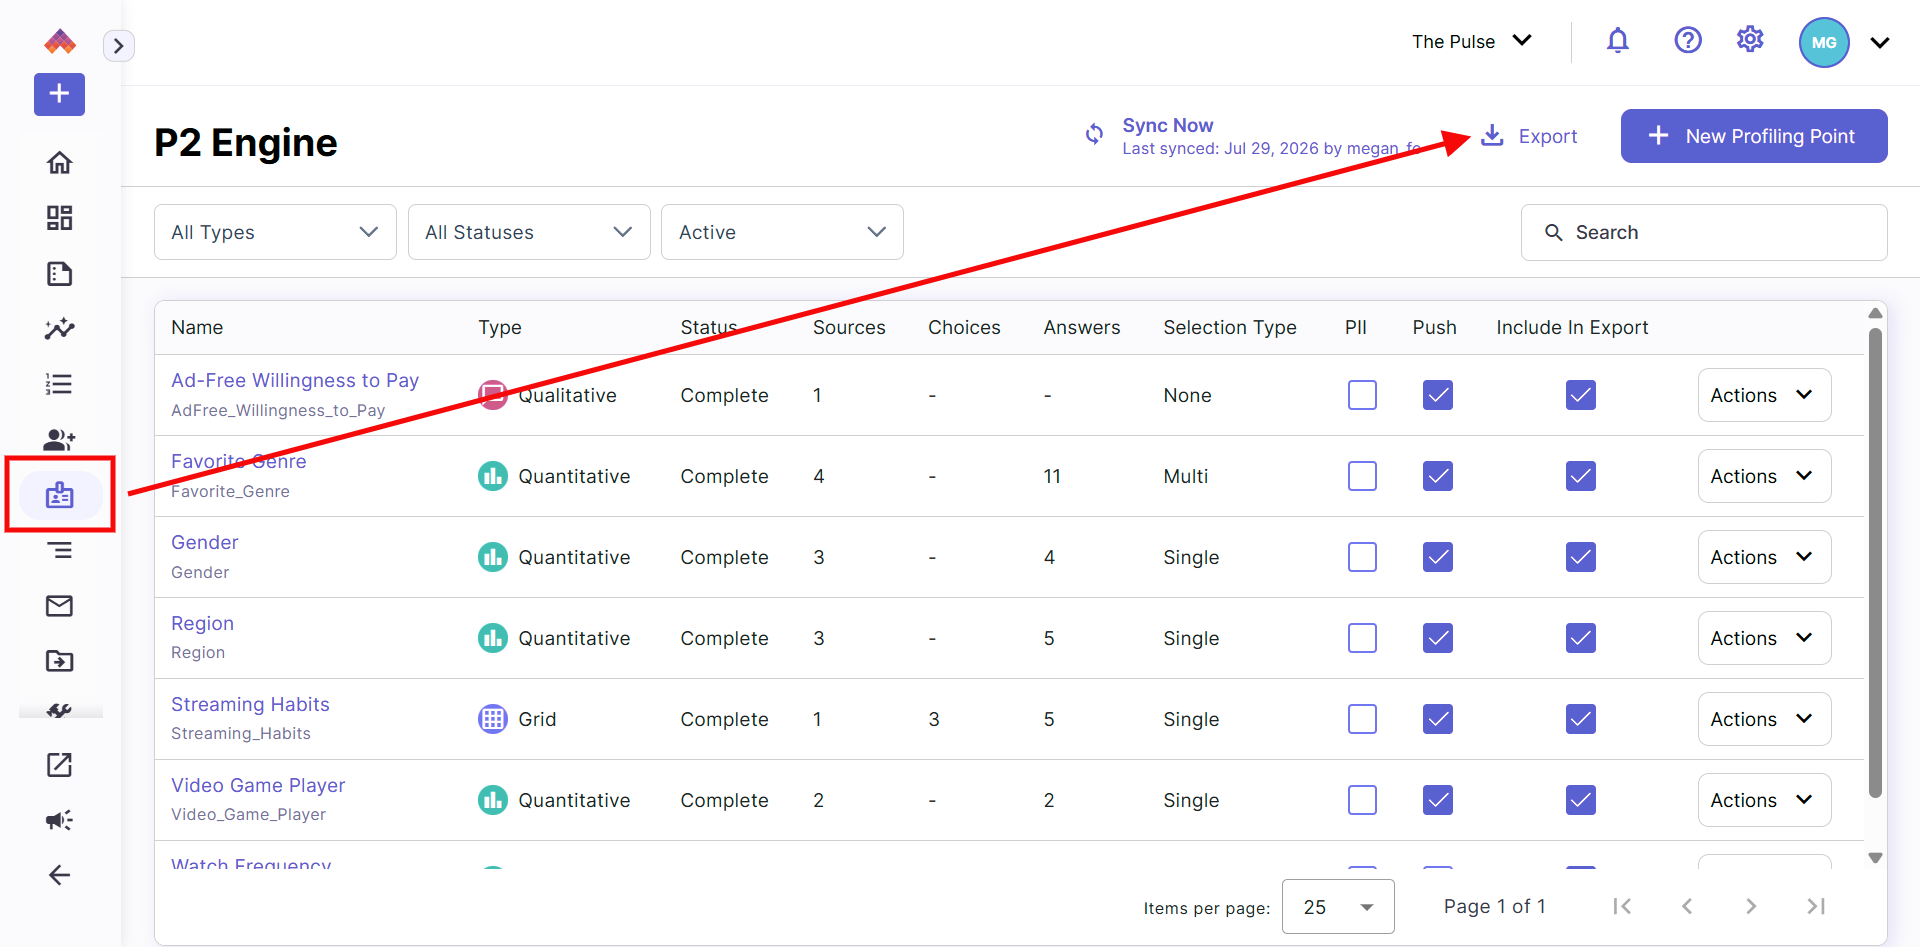Image resolution: width=1920 pixels, height=947 pixels.
Task: Toggle PII checkbox for Ad-Free Willingness to Pay
Action: pyautogui.click(x=1362, y=395)
